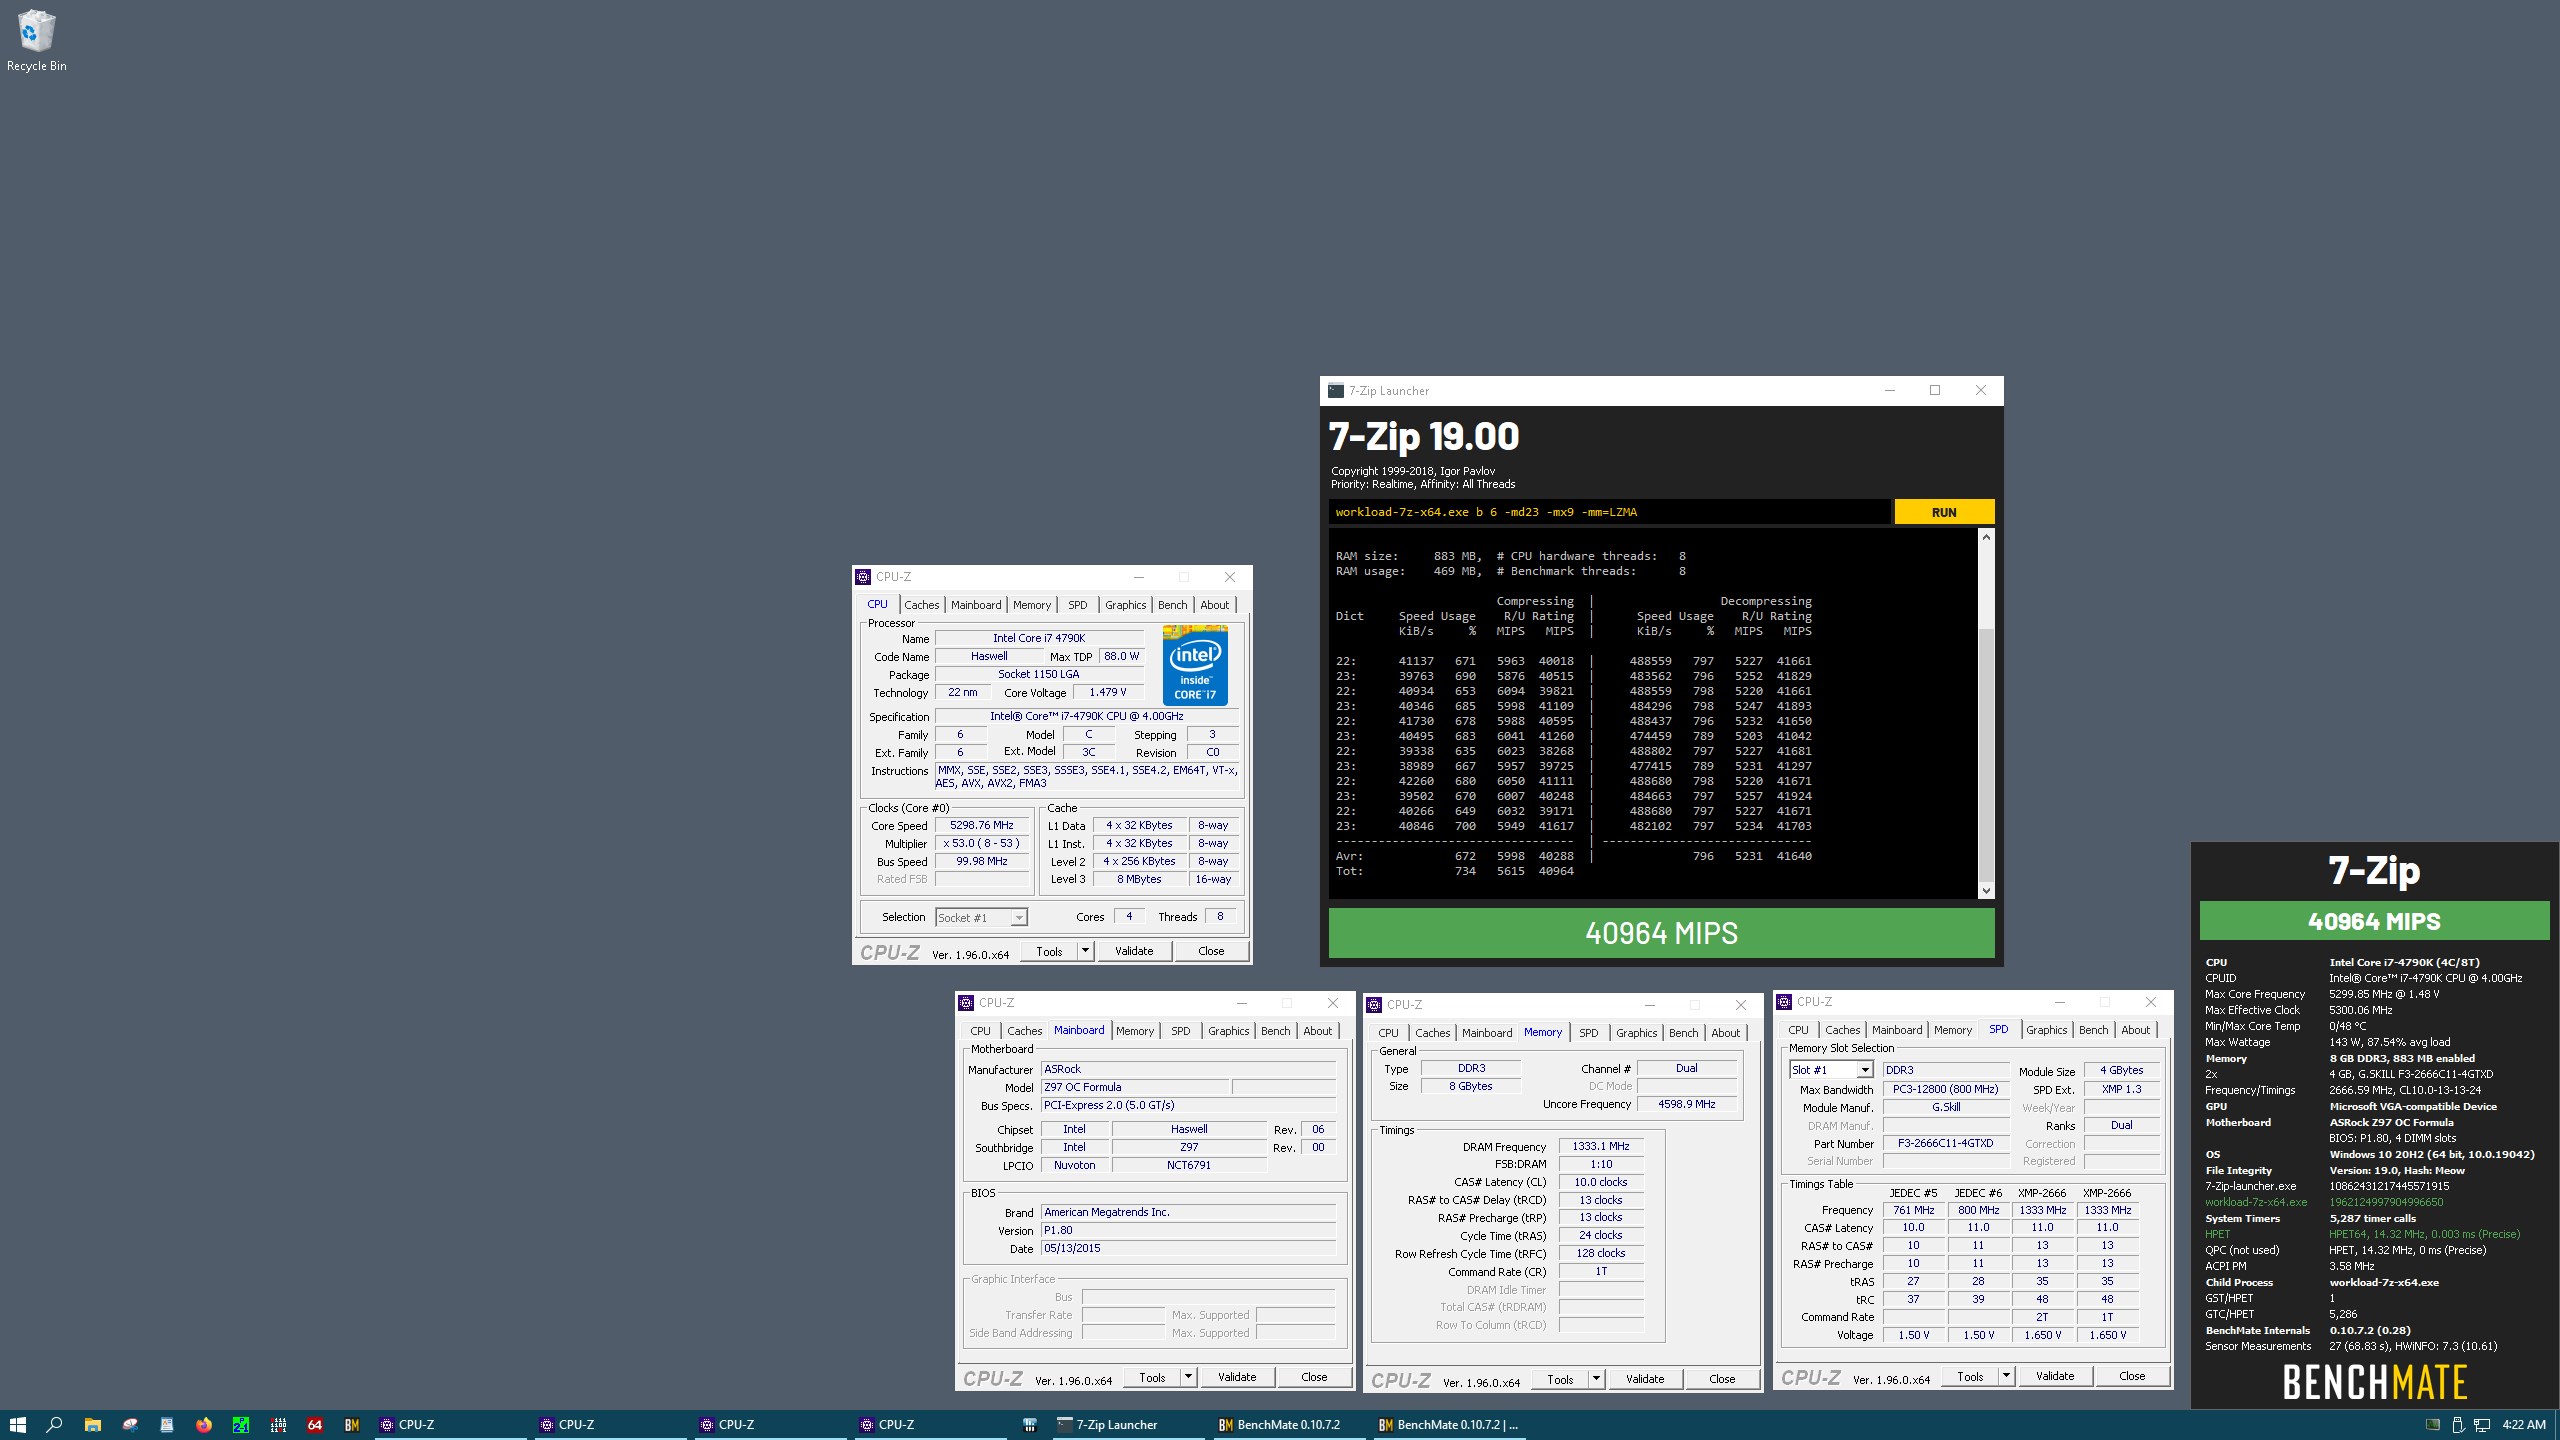This screenshot has width=2560, height=1440.
Task: Click the yellow RUN button in 7-Zip
Action: point(1944,512)
